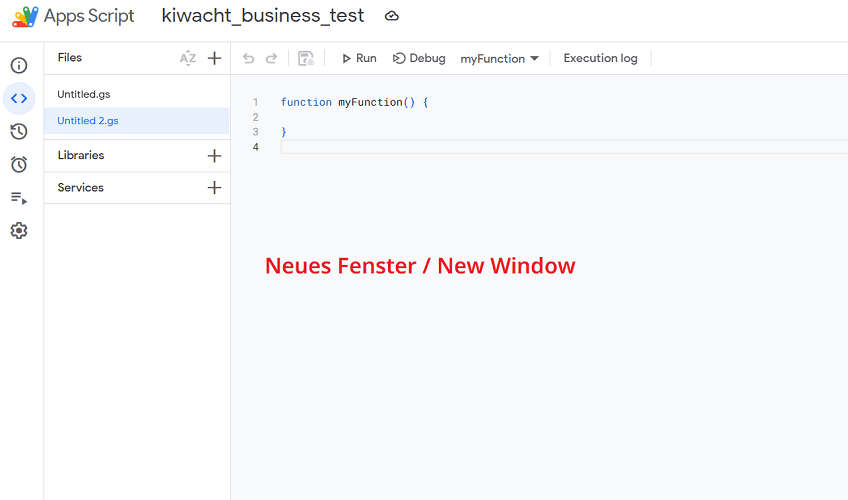Start Debug on the function
The image size is (848, 500).
(x=419, y=58)
